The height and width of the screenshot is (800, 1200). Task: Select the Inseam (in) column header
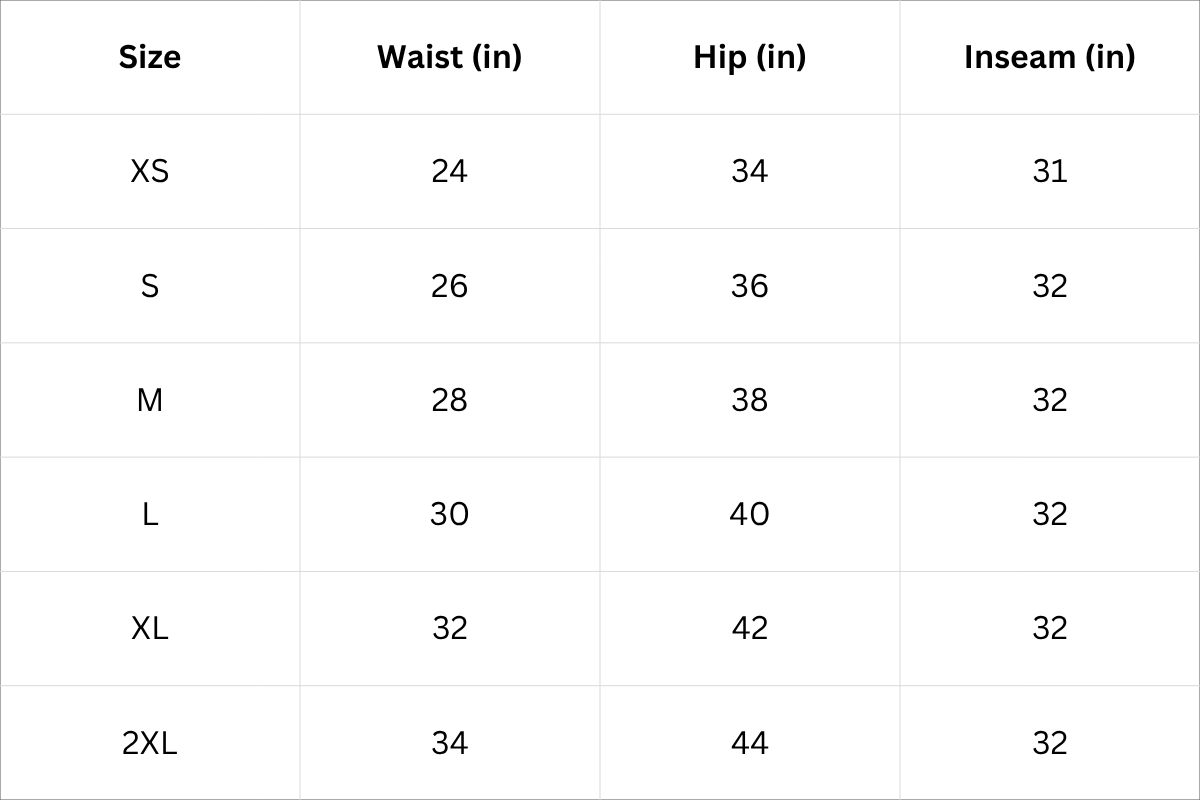[1049, 57]
